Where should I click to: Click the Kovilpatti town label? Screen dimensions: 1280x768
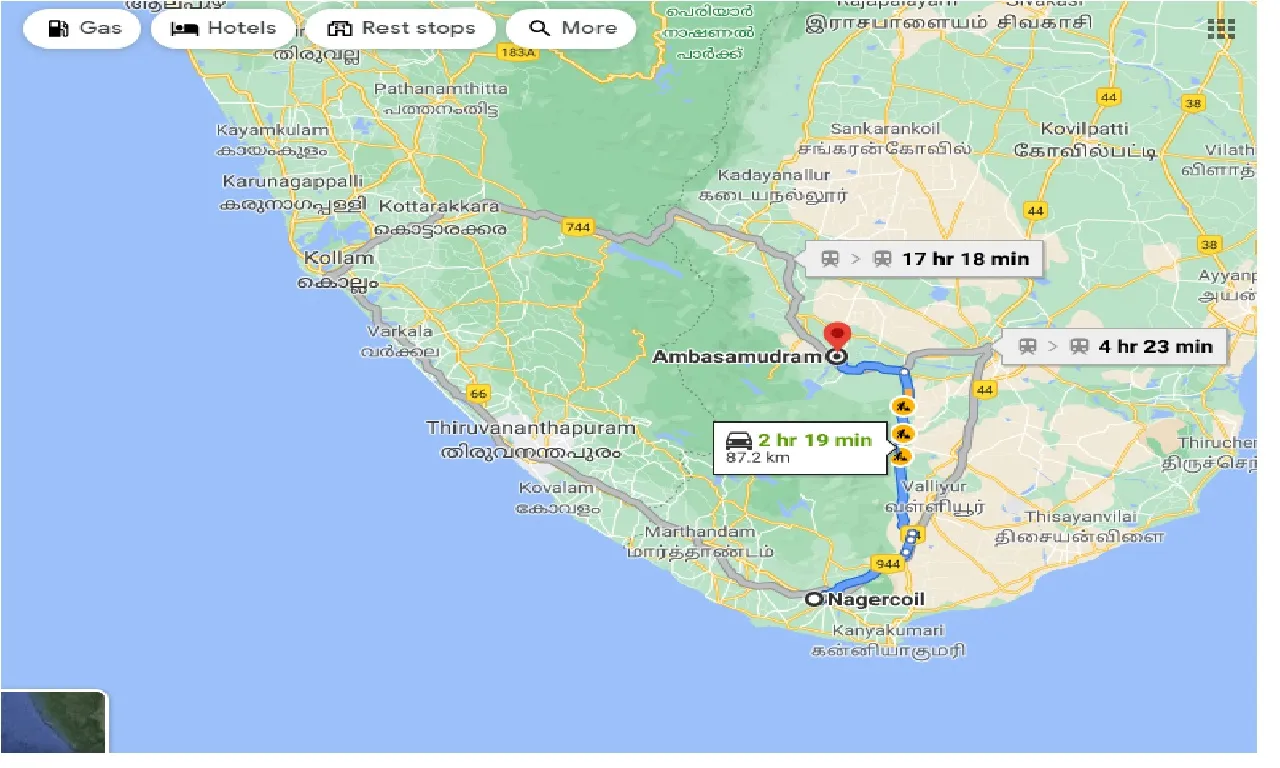tap(1086, 141)
